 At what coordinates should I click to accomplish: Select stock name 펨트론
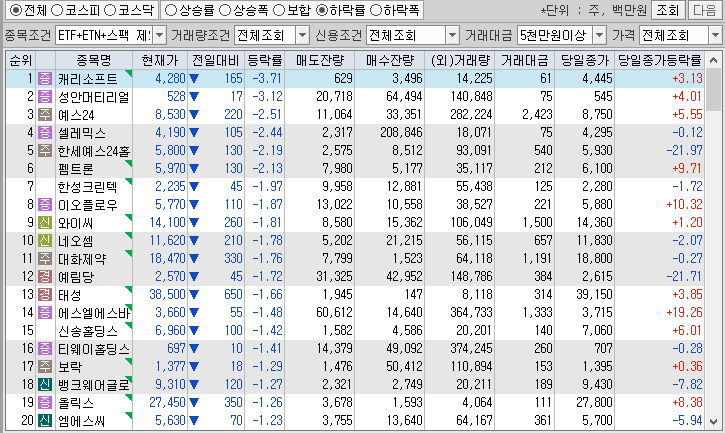(x=76, y=169)
